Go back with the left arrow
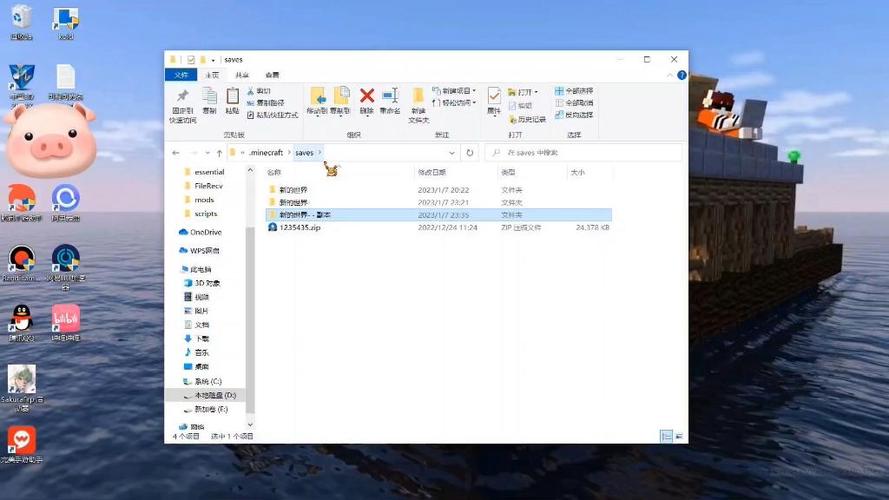Screen dimensions: 889x500 [176, 153]
